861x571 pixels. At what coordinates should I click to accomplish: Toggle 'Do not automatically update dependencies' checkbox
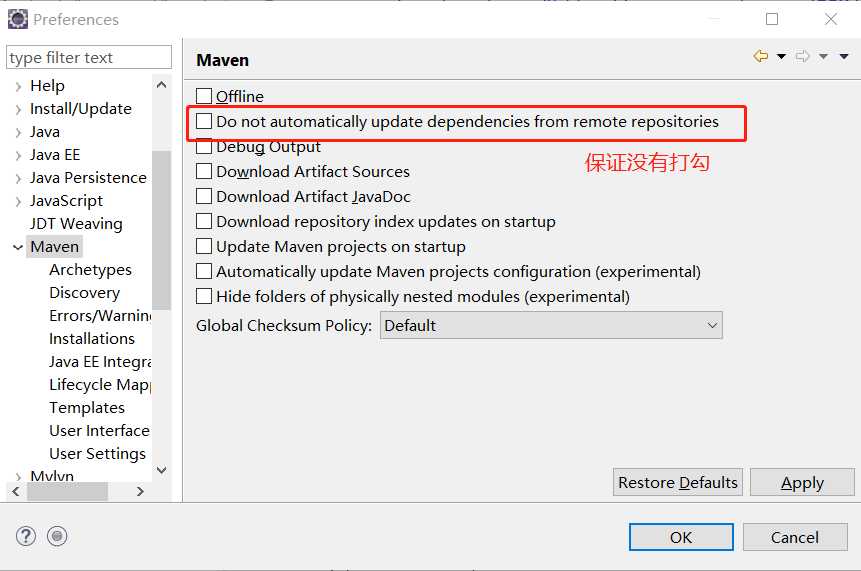pos(204,122)
